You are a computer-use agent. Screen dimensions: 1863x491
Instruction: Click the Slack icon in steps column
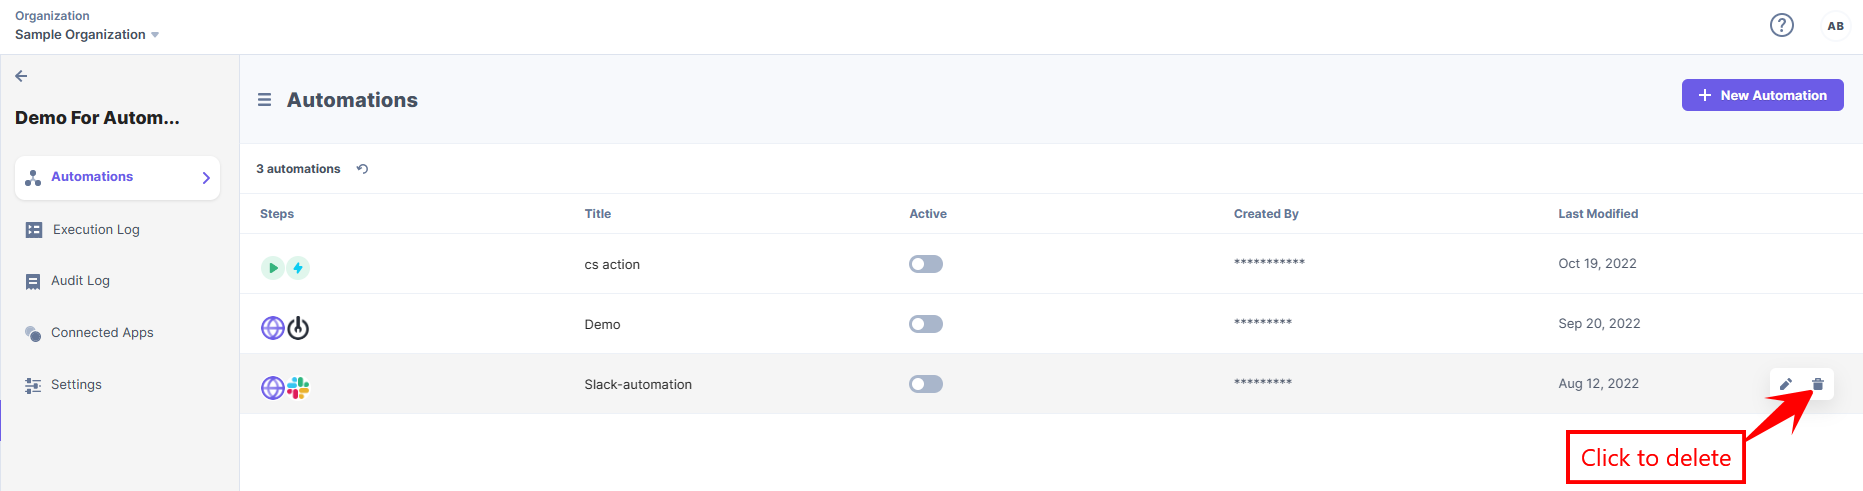pyautogui.click(x=298, y=388)
